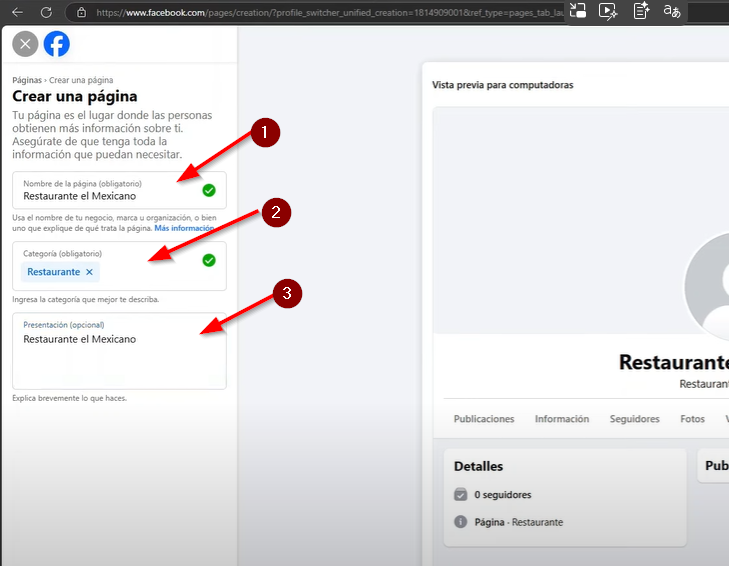Open the translate page icon

[672, 11]
